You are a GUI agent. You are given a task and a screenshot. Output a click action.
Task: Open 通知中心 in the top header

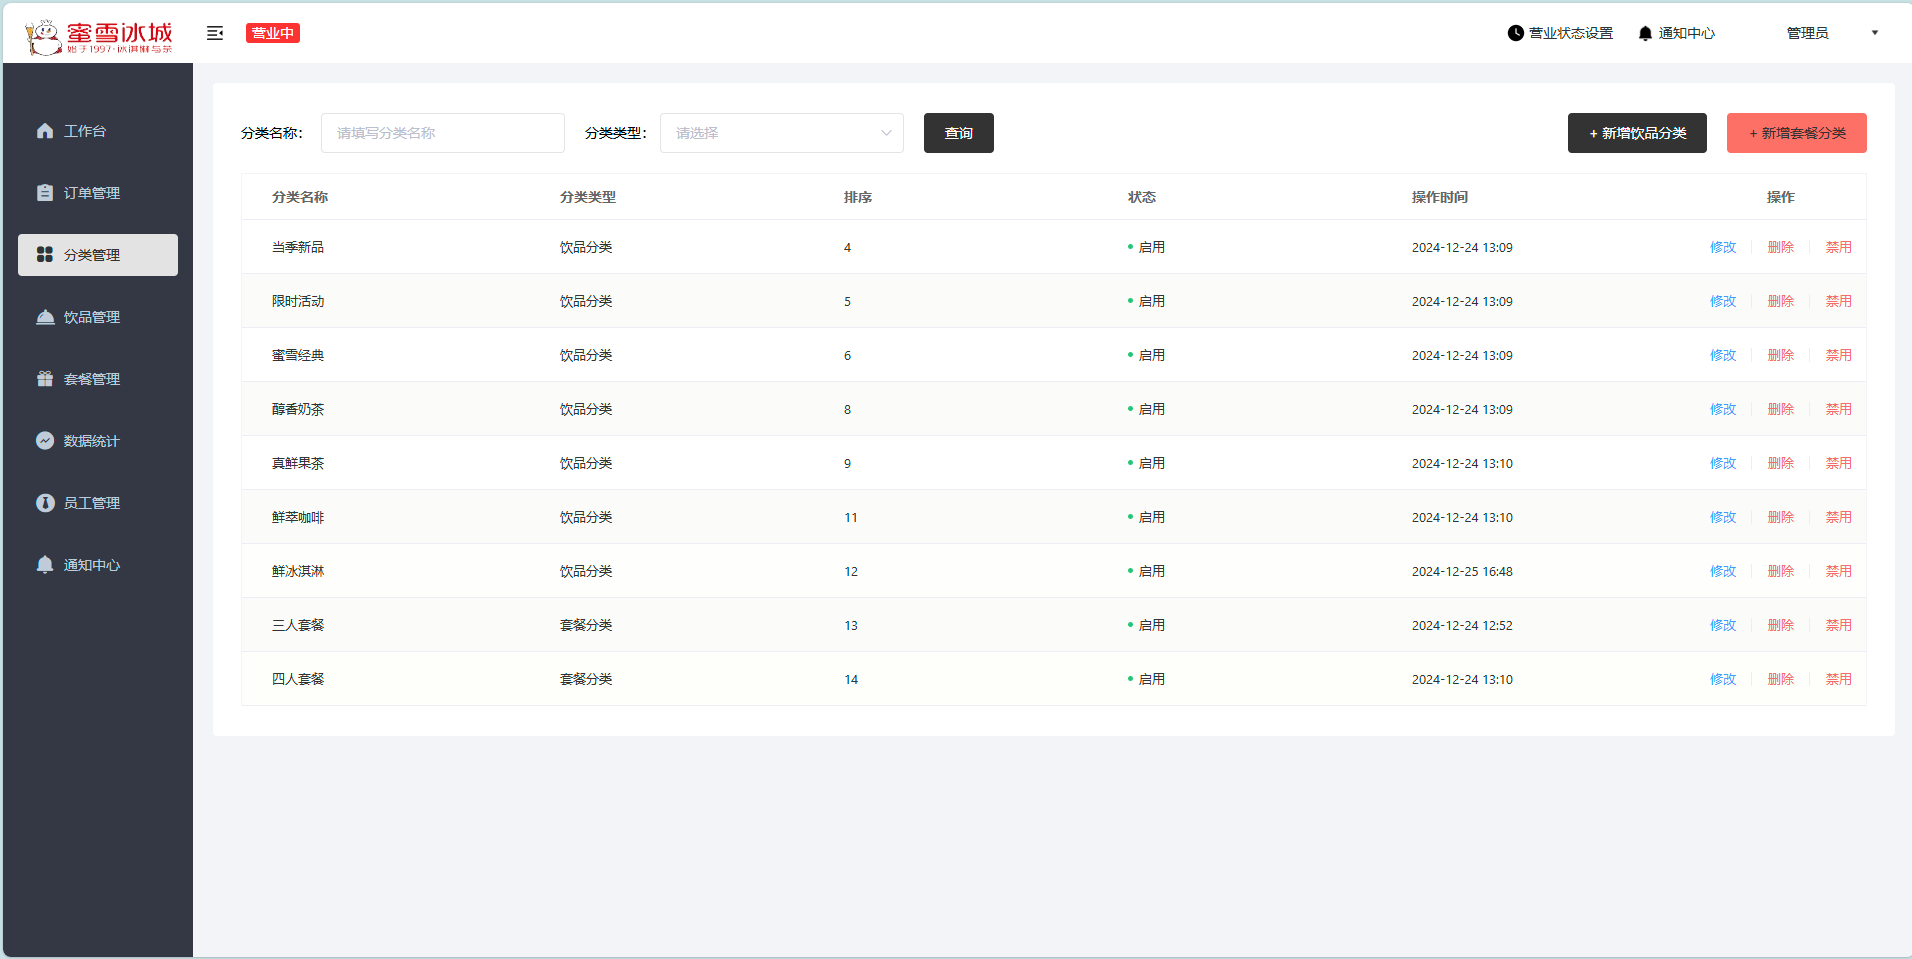pyautogui.click(x=1677, y=33)
